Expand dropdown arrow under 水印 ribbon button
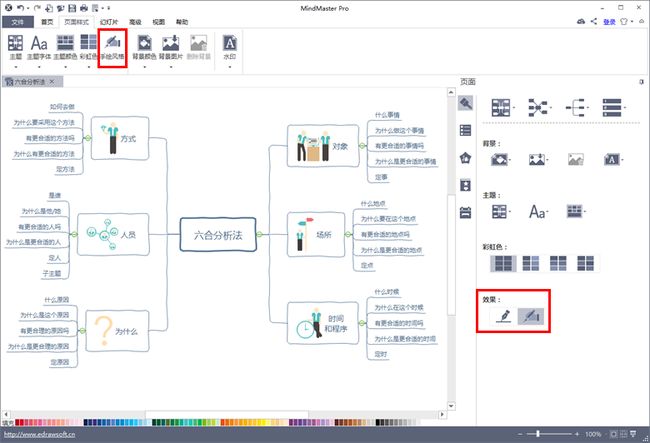This screenshot has width=650, height=443. tap(230, 66)
